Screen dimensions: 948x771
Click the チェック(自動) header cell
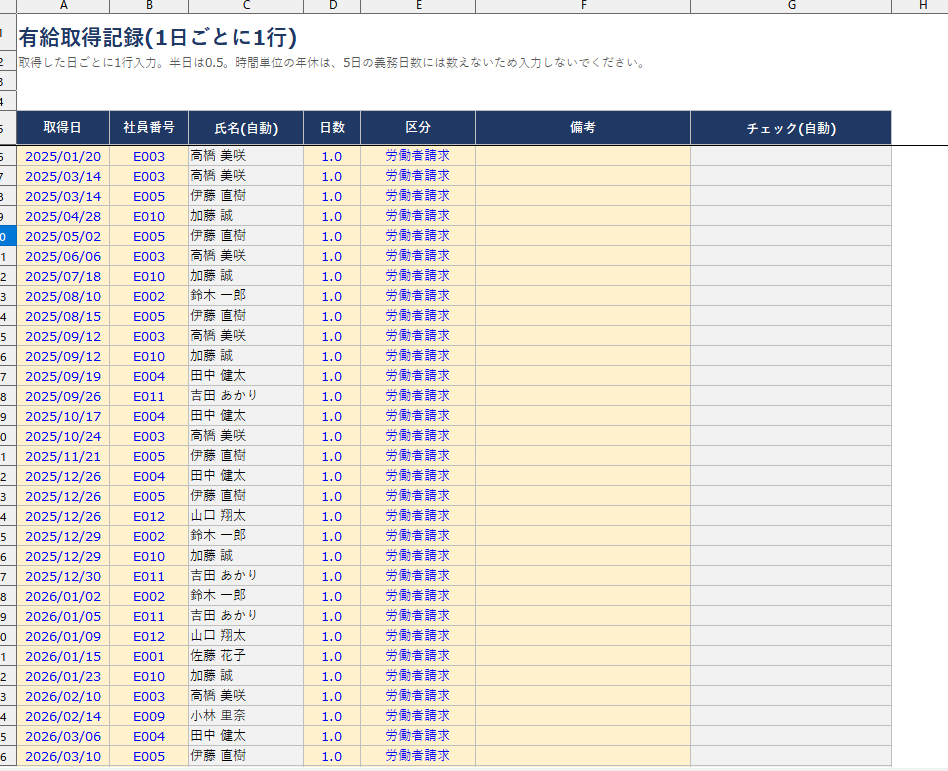(791, 128)
